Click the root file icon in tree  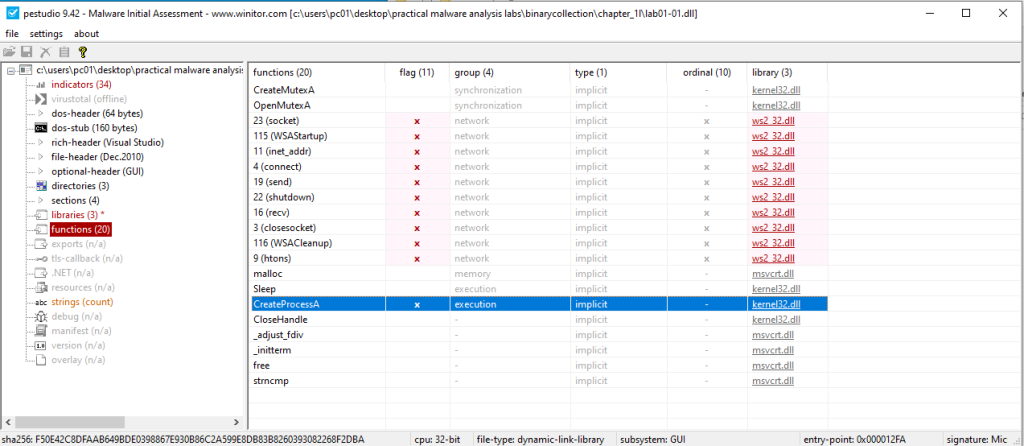coord(27,70)
